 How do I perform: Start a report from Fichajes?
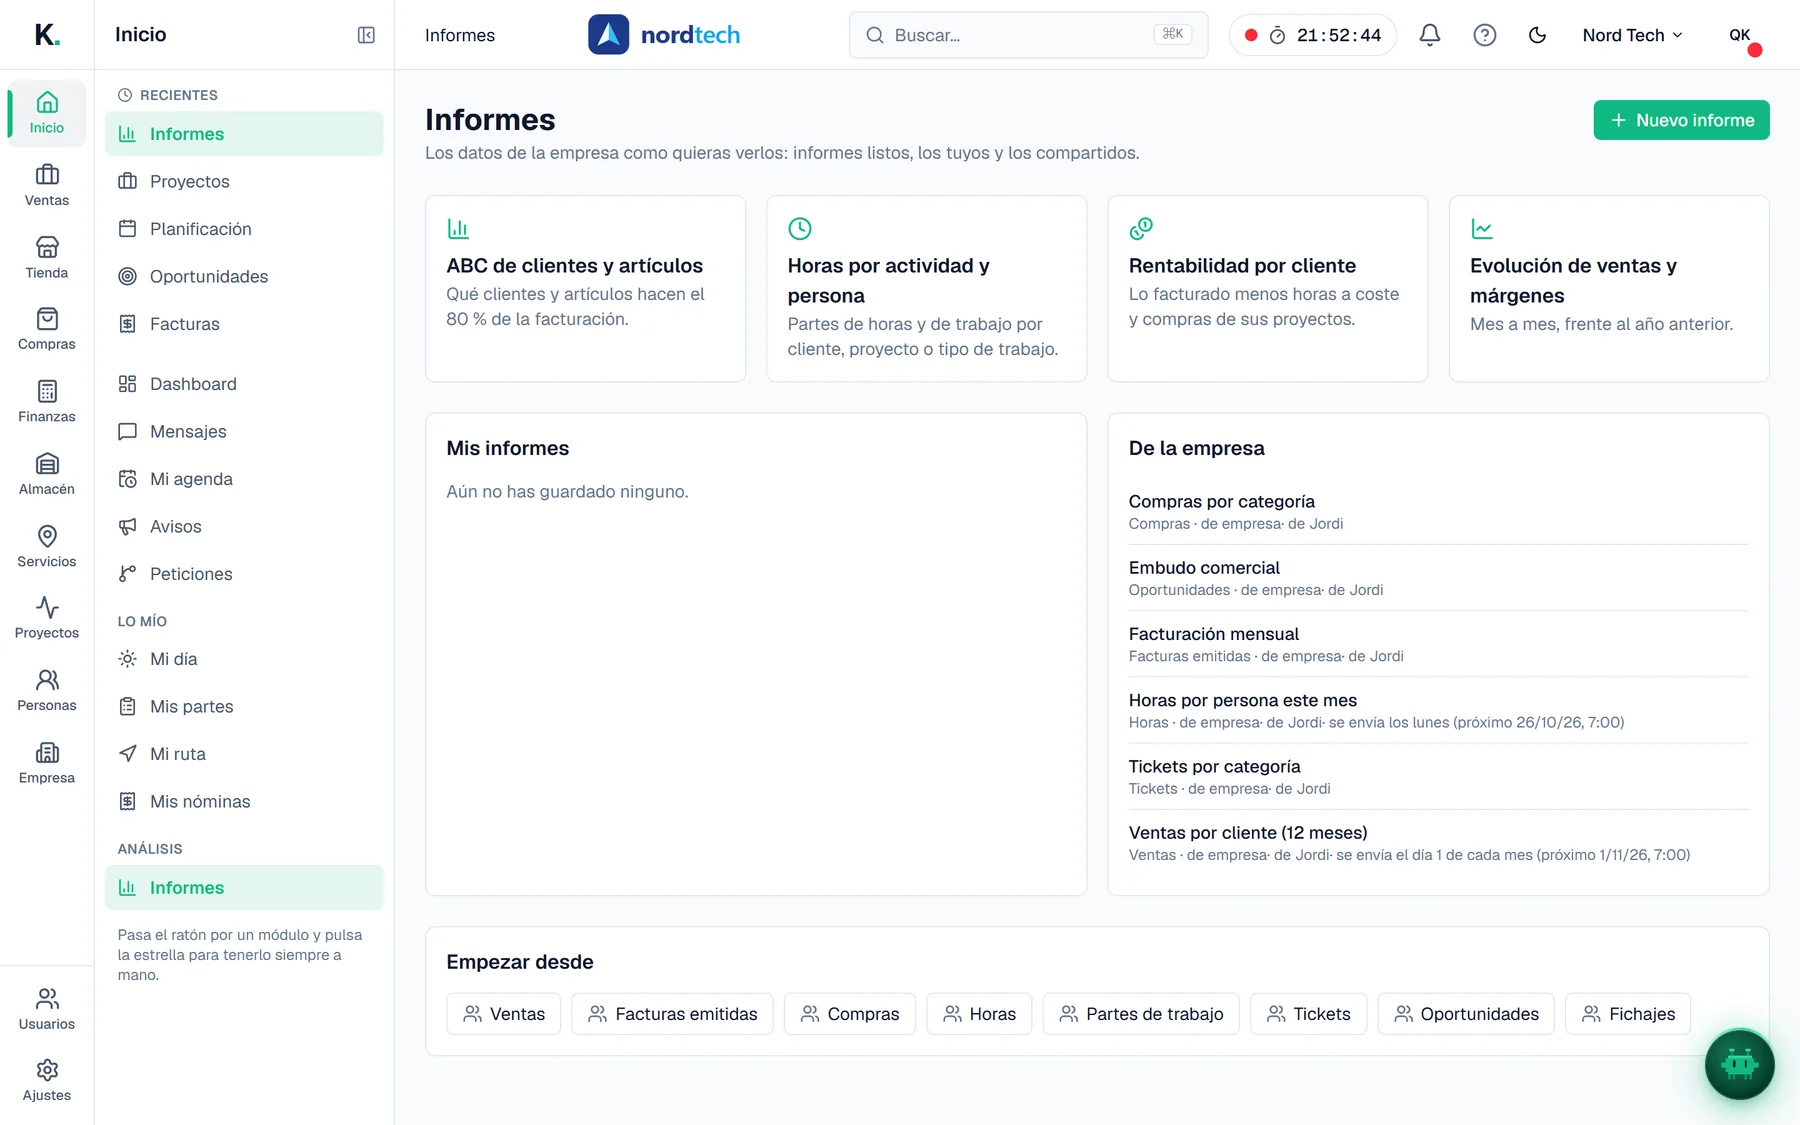[1627, 1014]
